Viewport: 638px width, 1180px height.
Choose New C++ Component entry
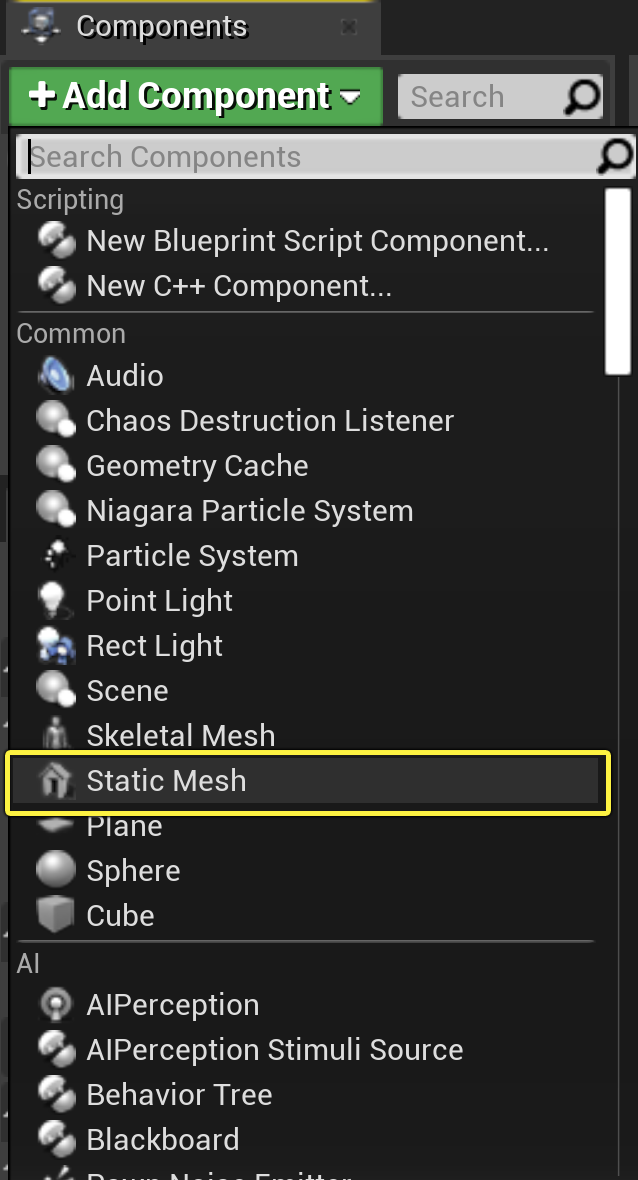239,286
